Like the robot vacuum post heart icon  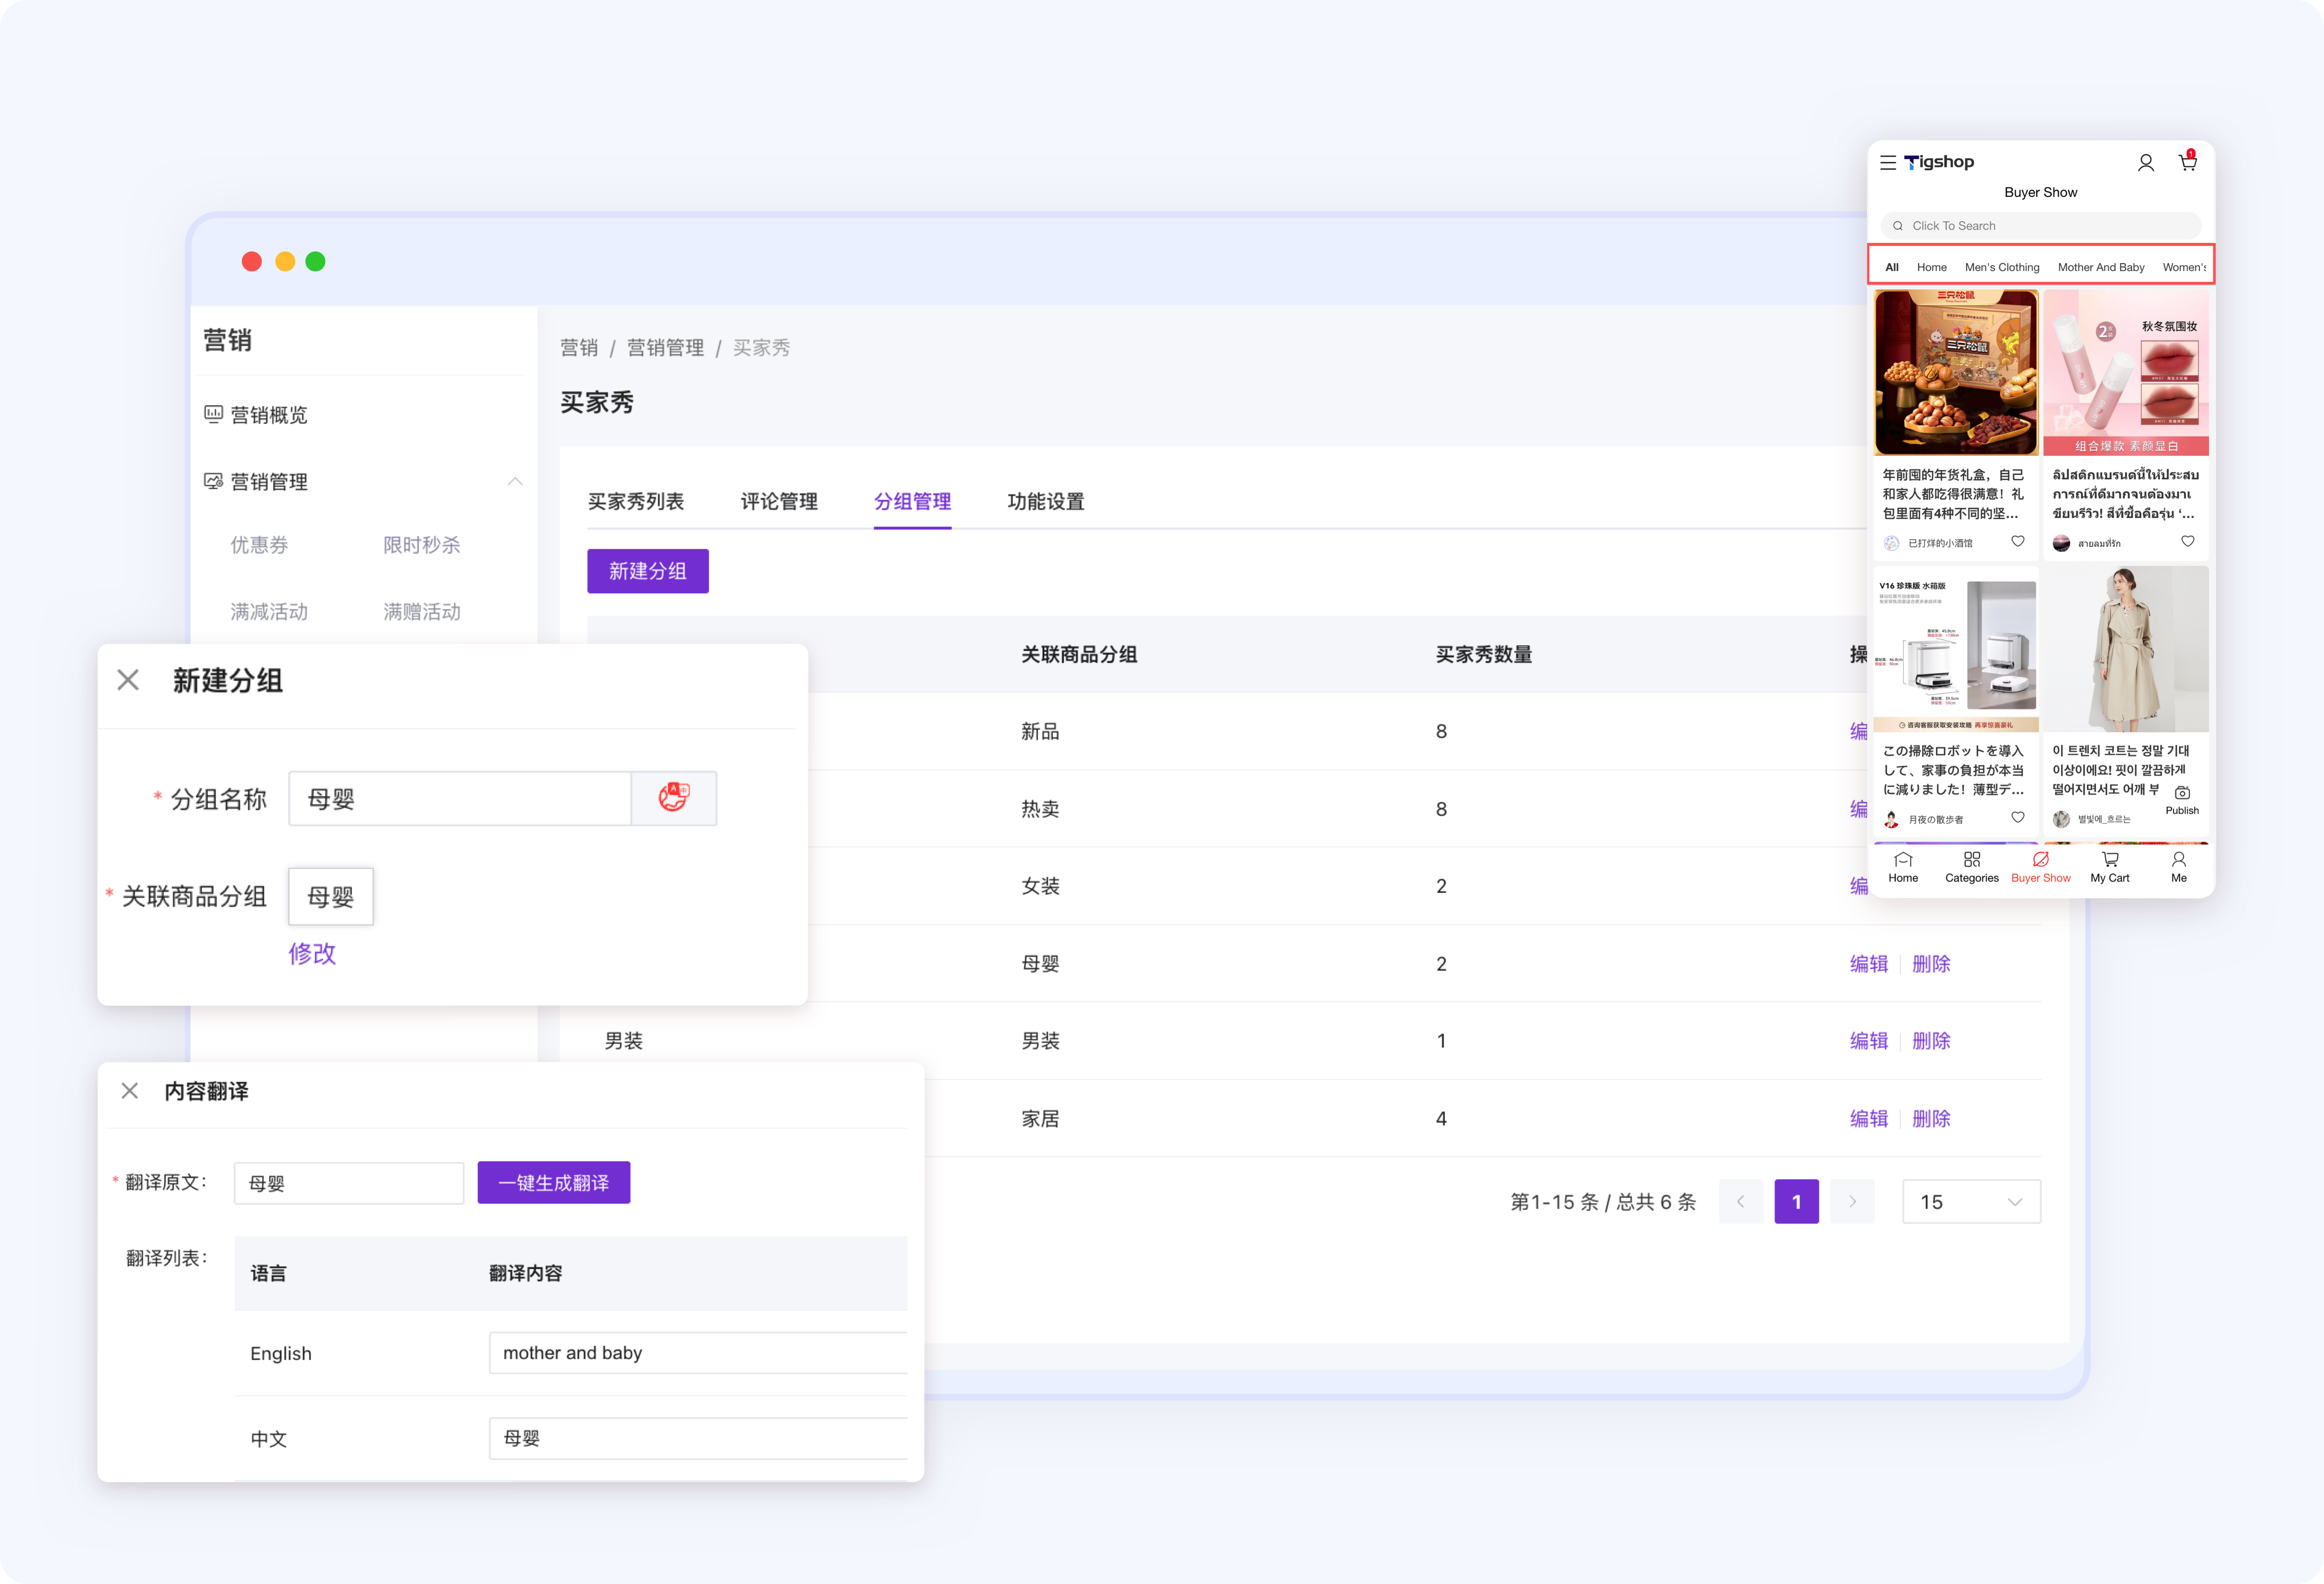[2018, 817]
